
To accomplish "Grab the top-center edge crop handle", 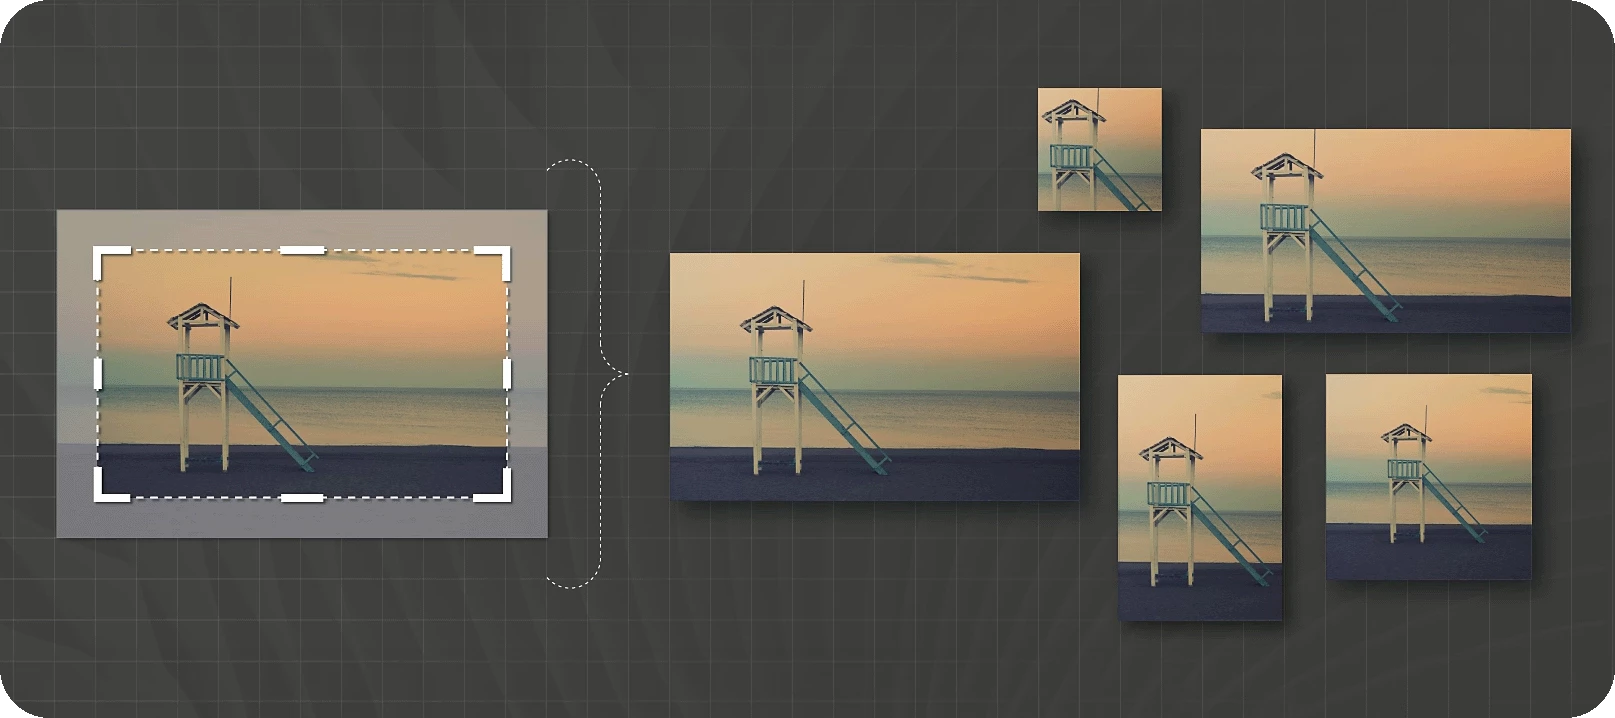I will (302, 250).
